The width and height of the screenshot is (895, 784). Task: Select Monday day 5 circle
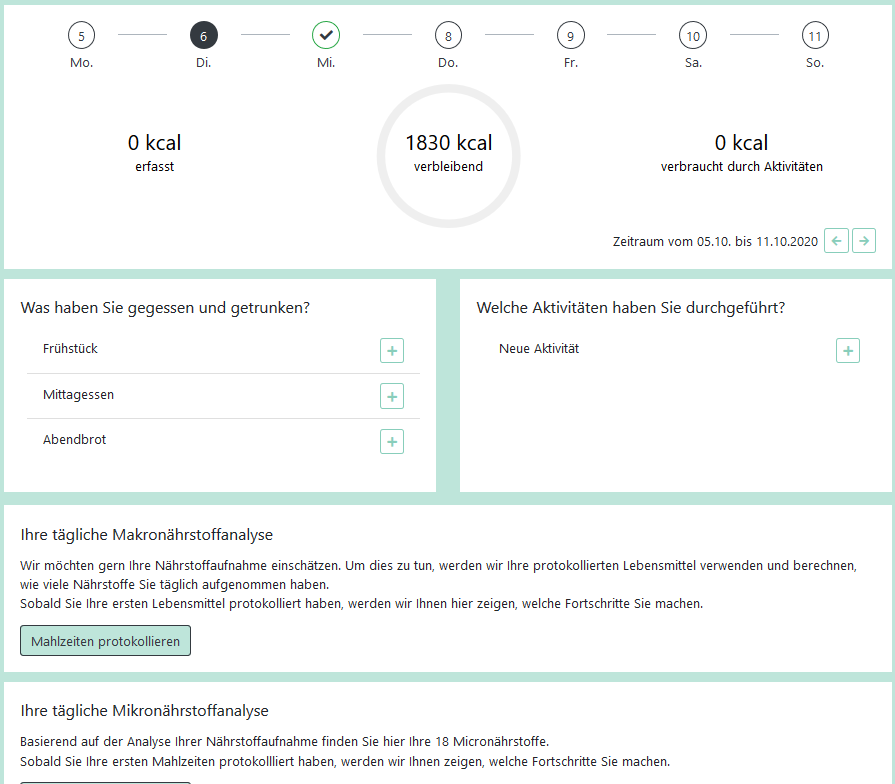coord(81,35)
